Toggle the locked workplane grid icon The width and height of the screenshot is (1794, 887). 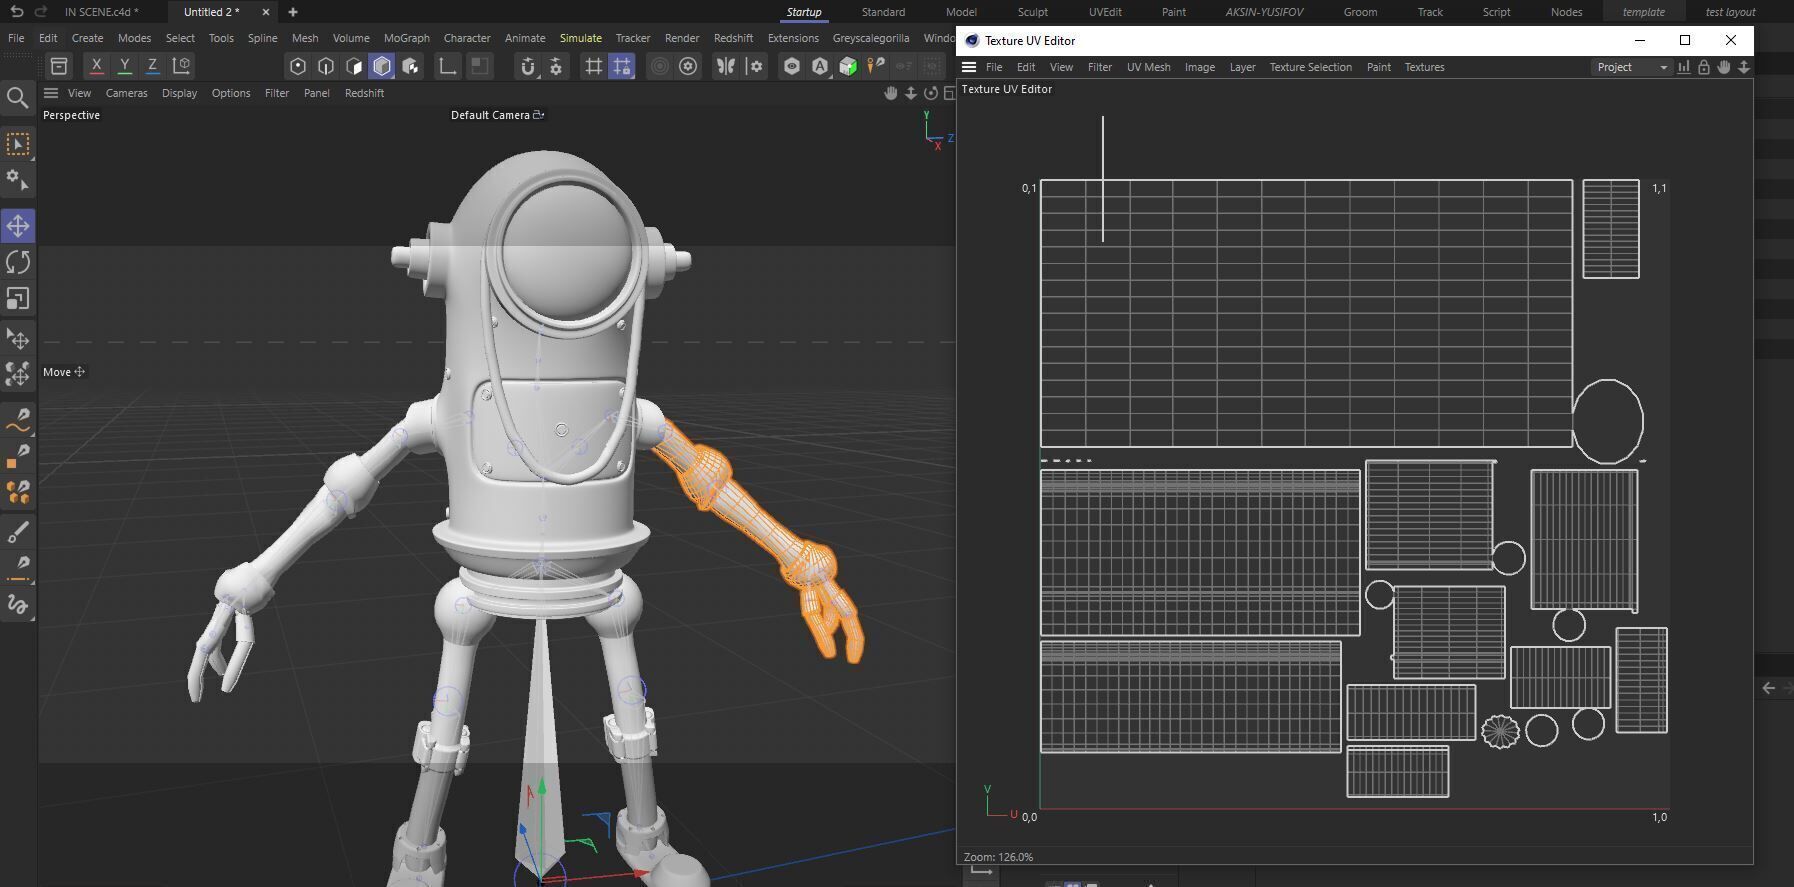(622, 66)
